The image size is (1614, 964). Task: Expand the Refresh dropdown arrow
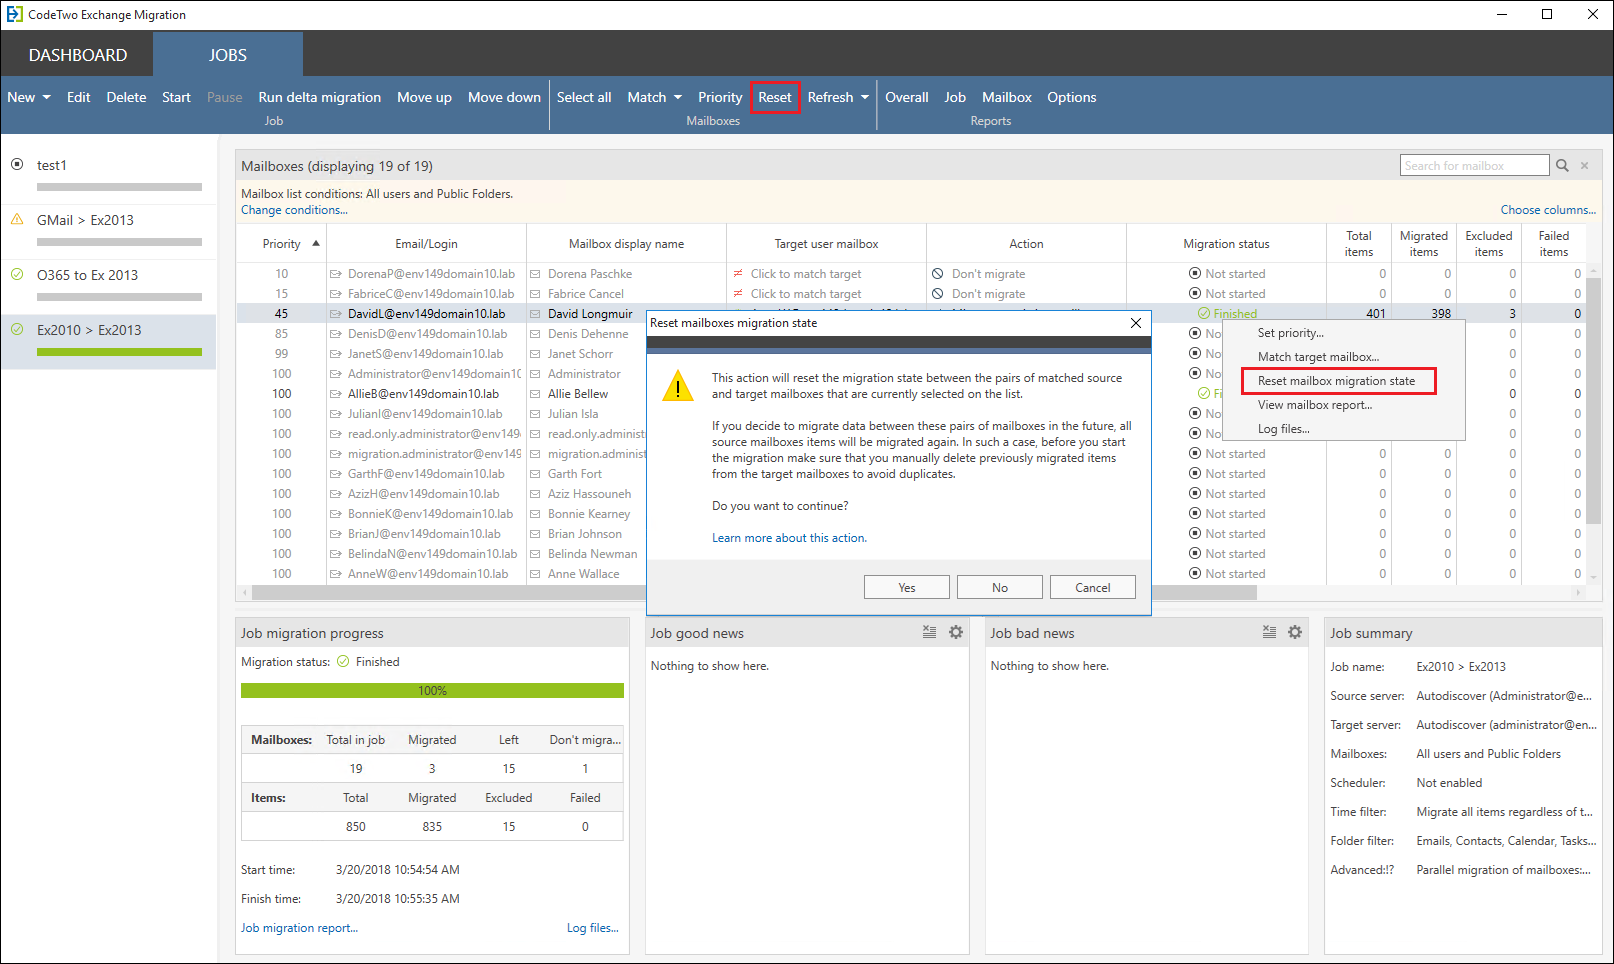pos(865,97)
